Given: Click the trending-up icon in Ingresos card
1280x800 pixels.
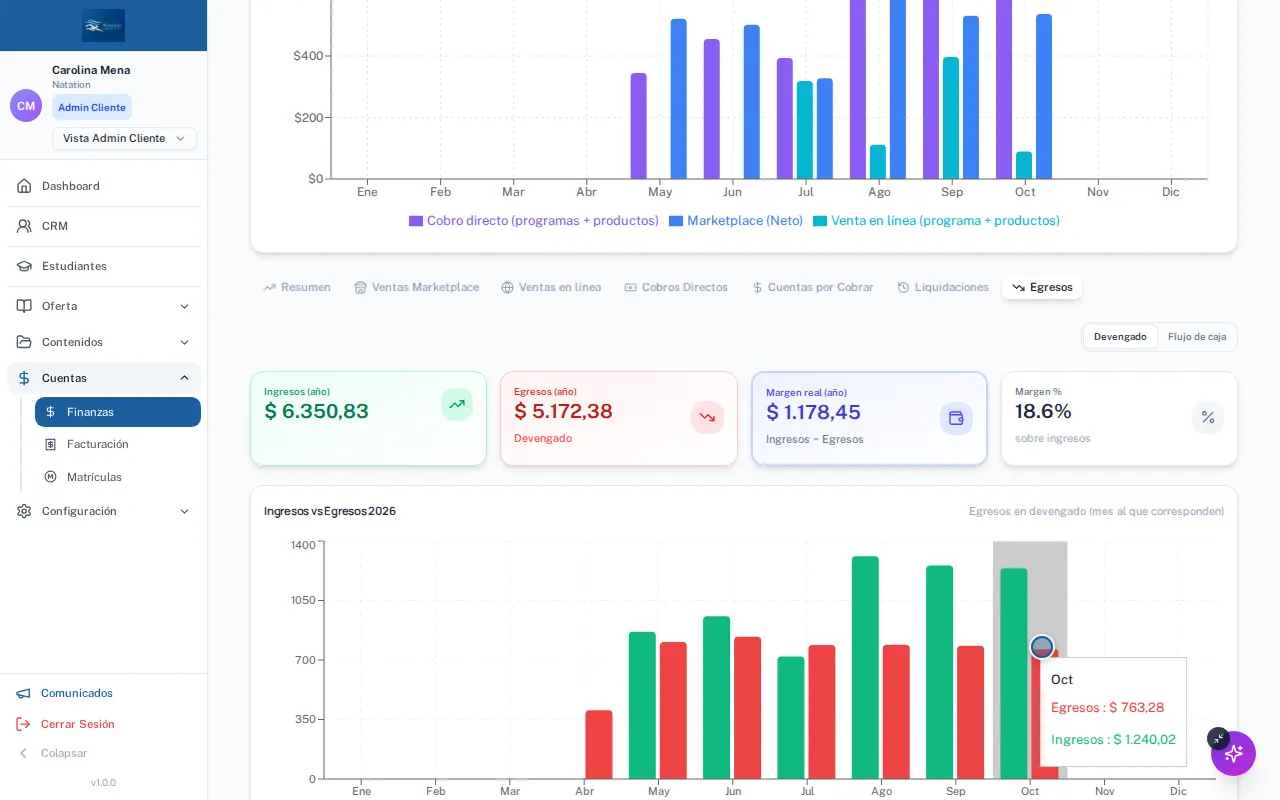Looking at the screenshot, I should pyautogui.click(x=457, y=404).
